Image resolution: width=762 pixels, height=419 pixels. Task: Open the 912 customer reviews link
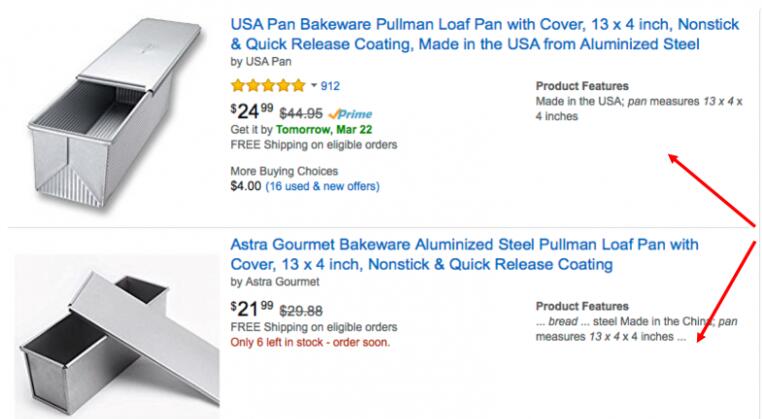coord(330,86)
